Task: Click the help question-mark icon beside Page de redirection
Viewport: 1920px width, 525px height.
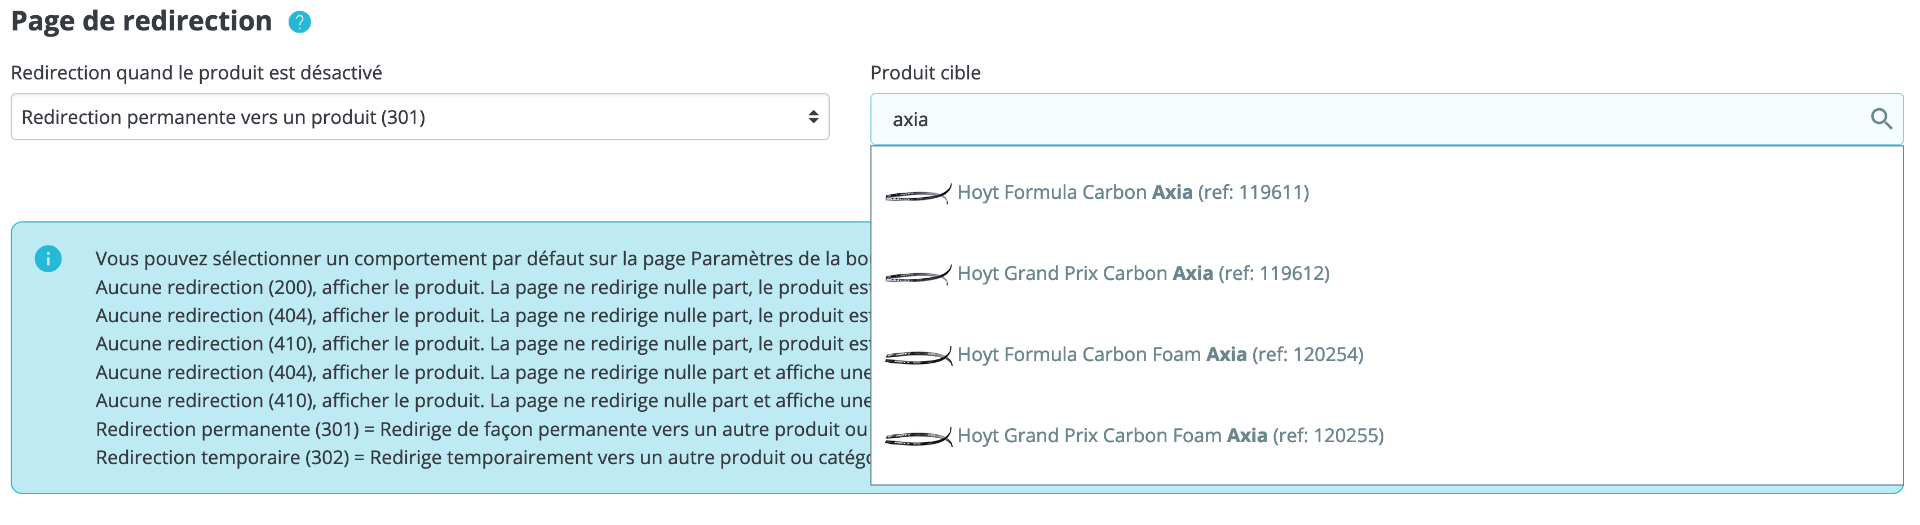Action: tap(300, 22)
